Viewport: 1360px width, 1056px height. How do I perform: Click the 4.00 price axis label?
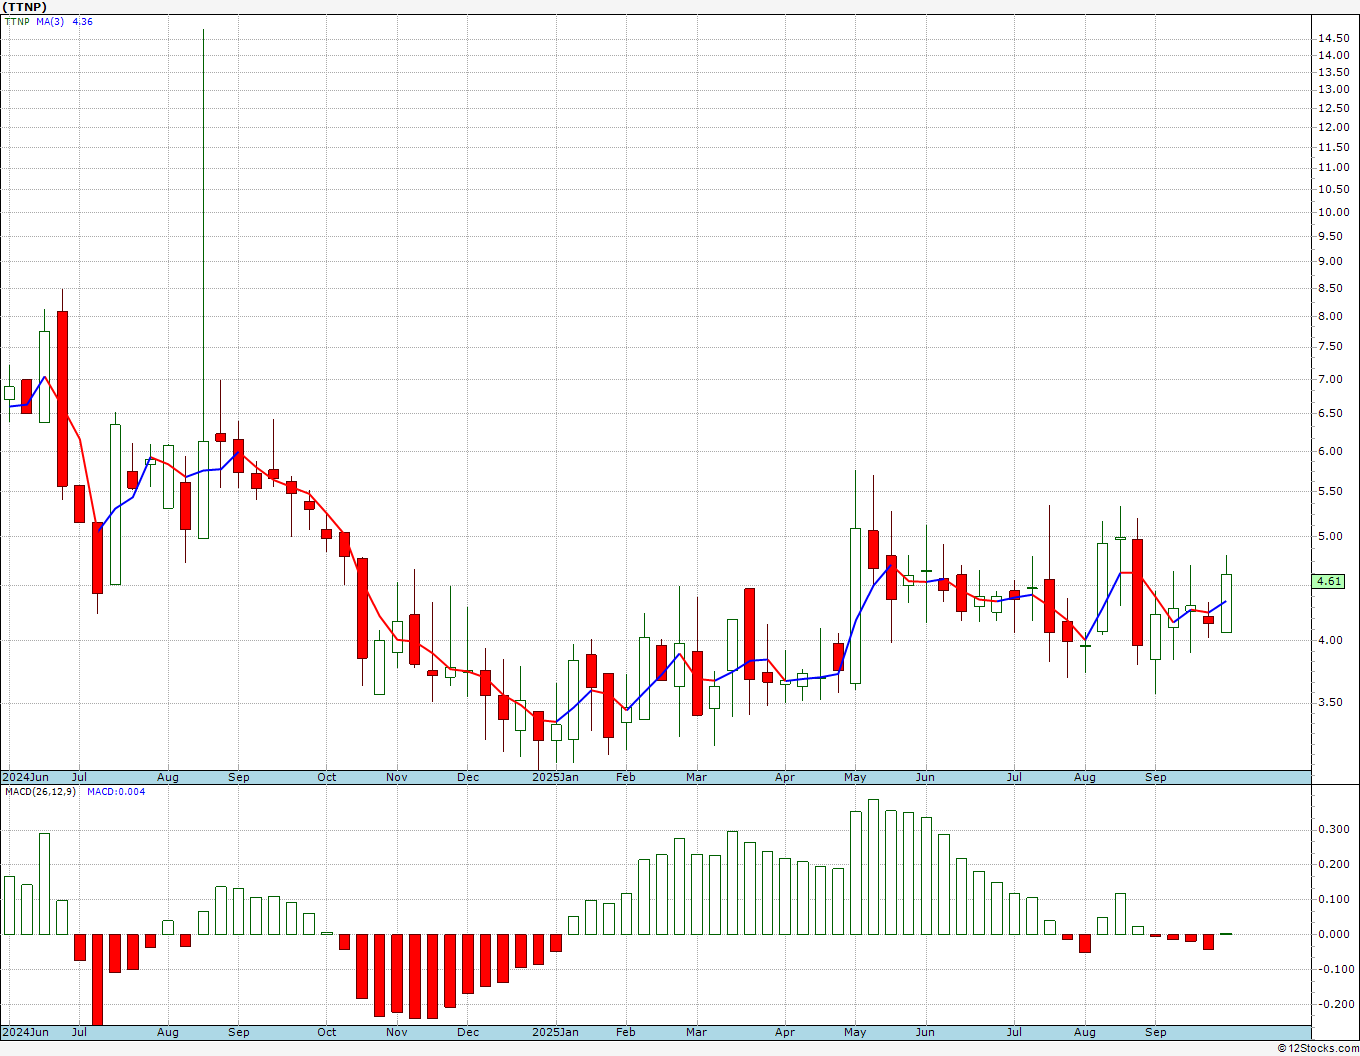click(x=1330, y=640)
